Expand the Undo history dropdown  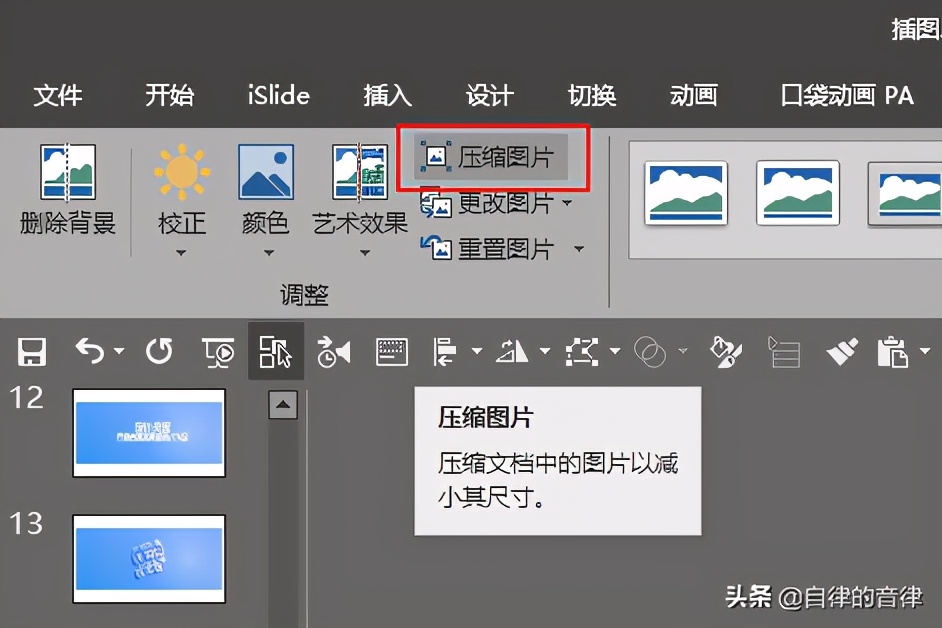pyautogui.click(x=117, y=350)
